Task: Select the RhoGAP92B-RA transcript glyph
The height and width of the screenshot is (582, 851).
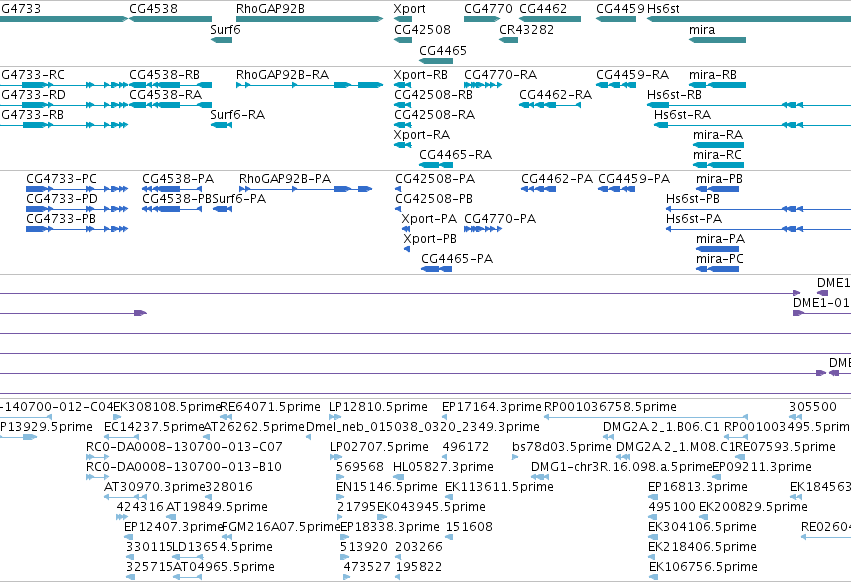Action: click(x=309, y=85)
